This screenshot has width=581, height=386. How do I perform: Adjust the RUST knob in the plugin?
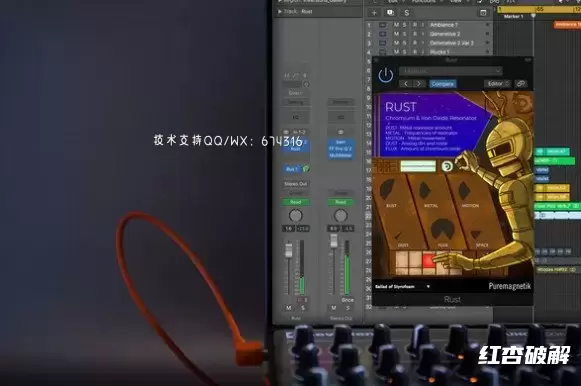pos(387,189)
